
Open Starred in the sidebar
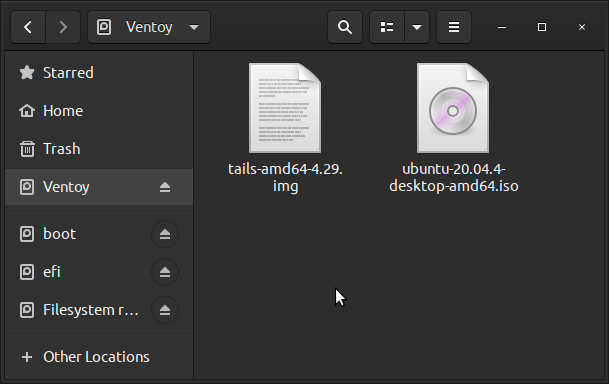(x=99, y=73)
